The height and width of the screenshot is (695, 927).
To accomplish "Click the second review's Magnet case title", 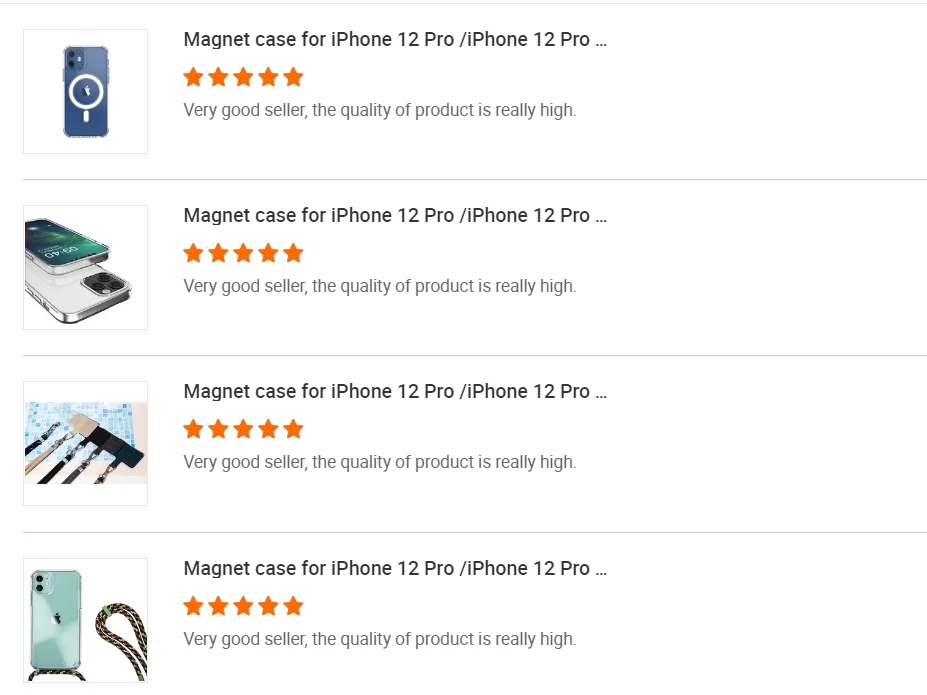I will coord(395,216).
